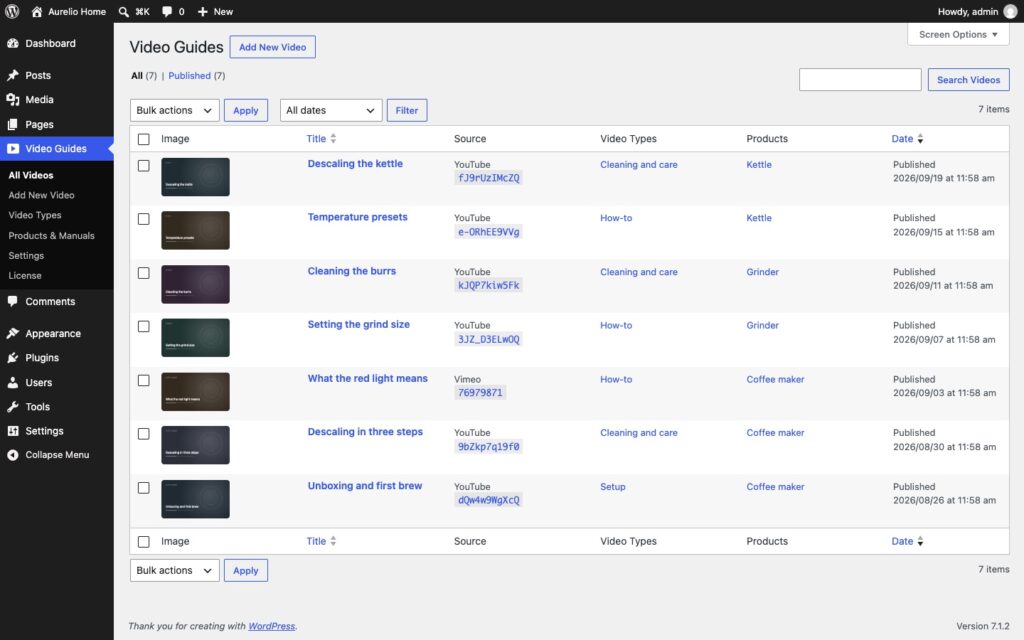The width and height of the screenshot is (1024, 640).
Task: Click the Posts pushpin icon
Action: [x=12, y=75]
